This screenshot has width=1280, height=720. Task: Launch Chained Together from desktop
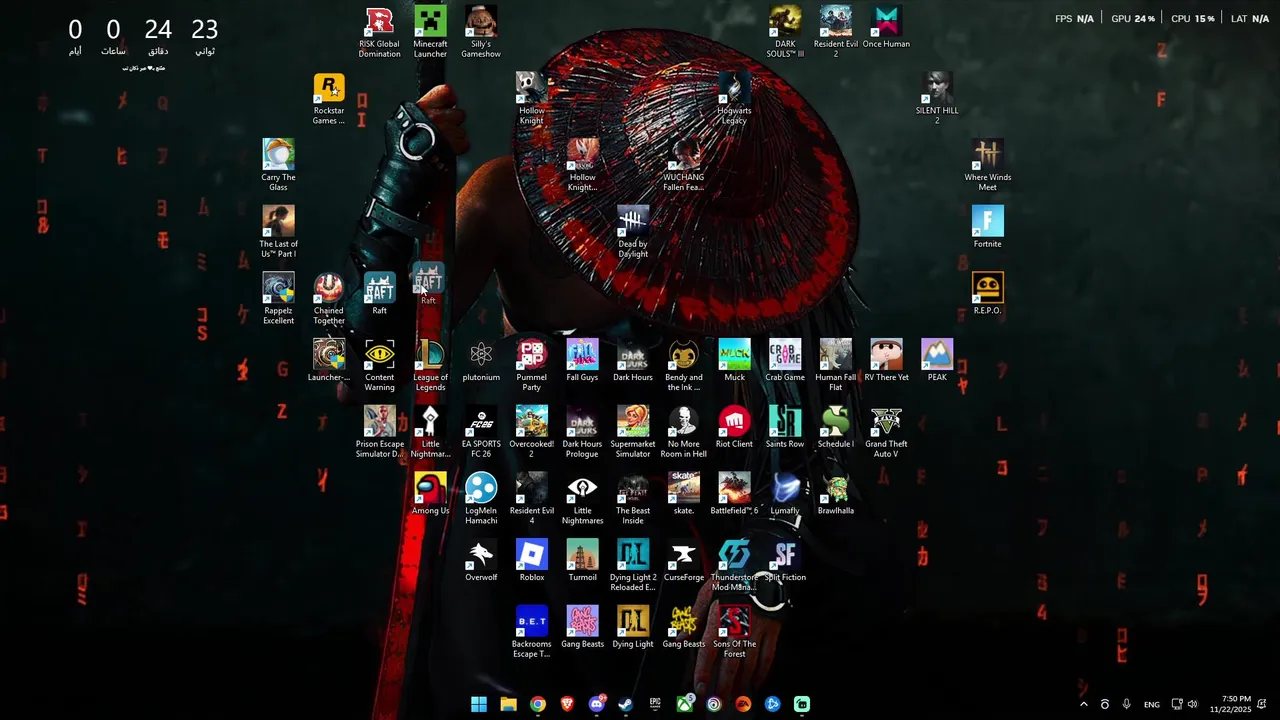tap(329, 299)
